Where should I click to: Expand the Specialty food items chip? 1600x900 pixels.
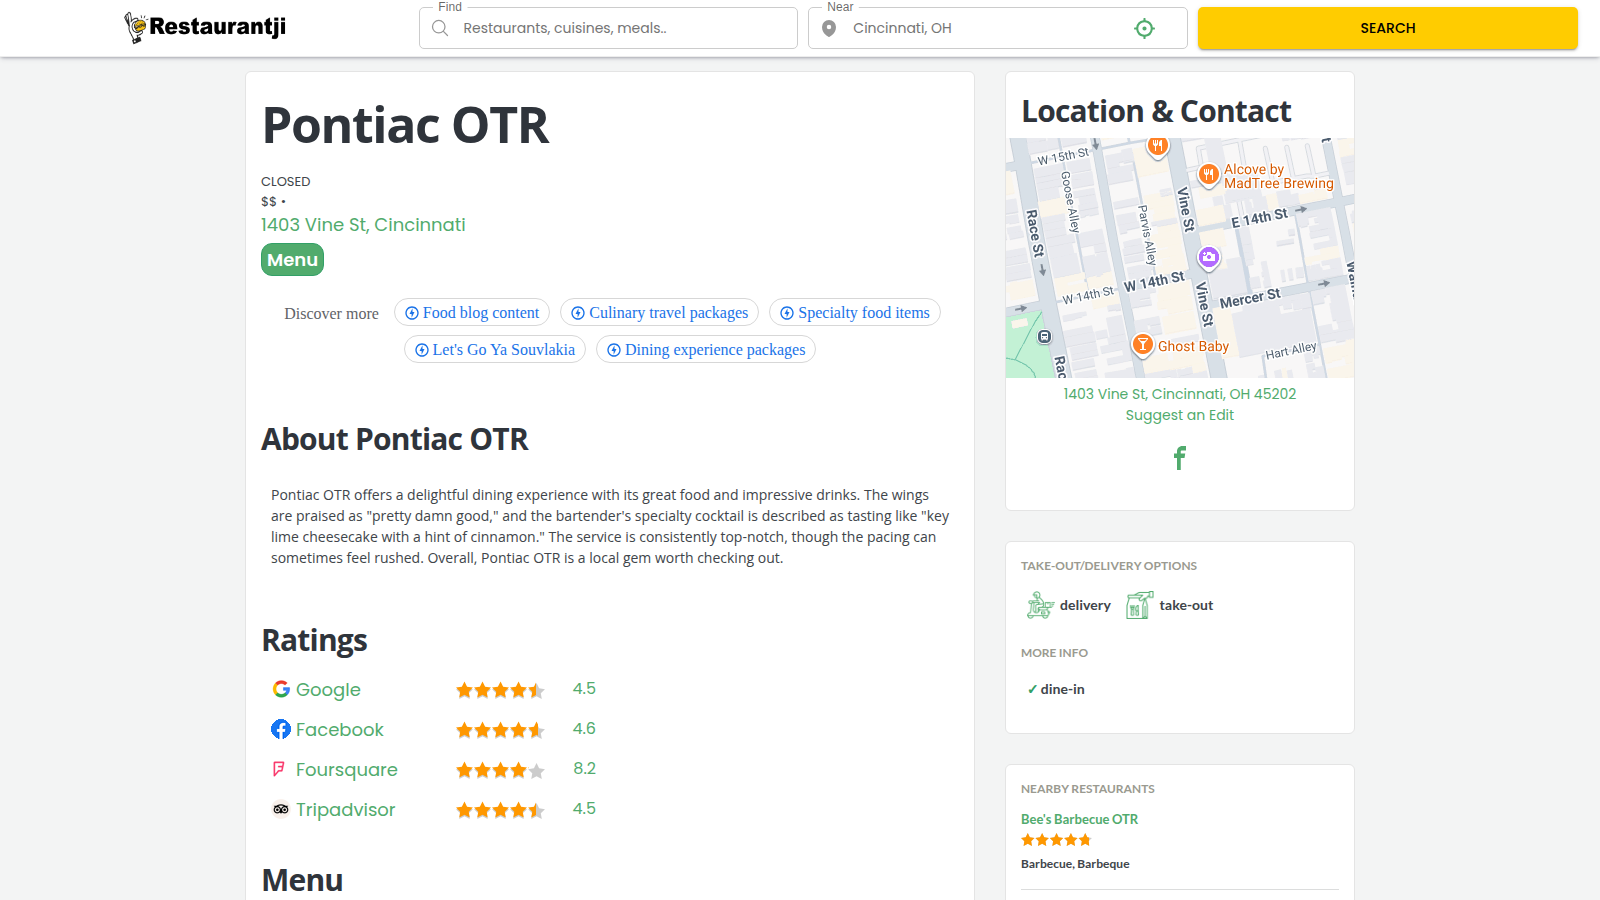(x=854, y=313)
